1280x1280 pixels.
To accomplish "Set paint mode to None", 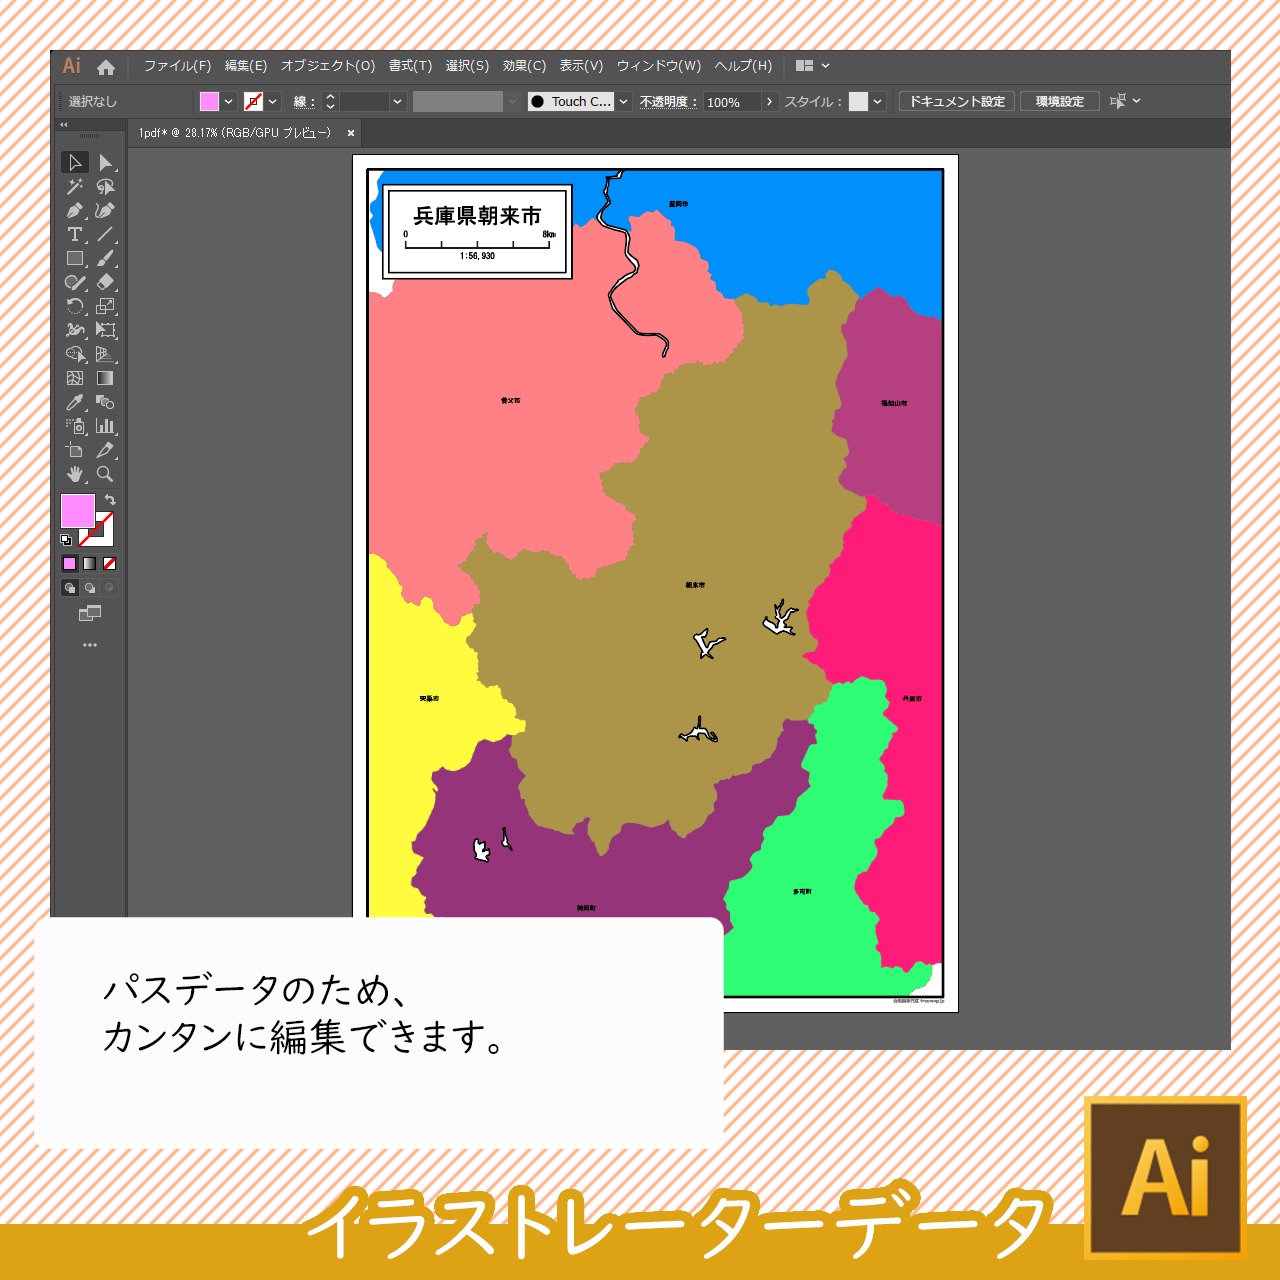I will click(x=110, y=564).
